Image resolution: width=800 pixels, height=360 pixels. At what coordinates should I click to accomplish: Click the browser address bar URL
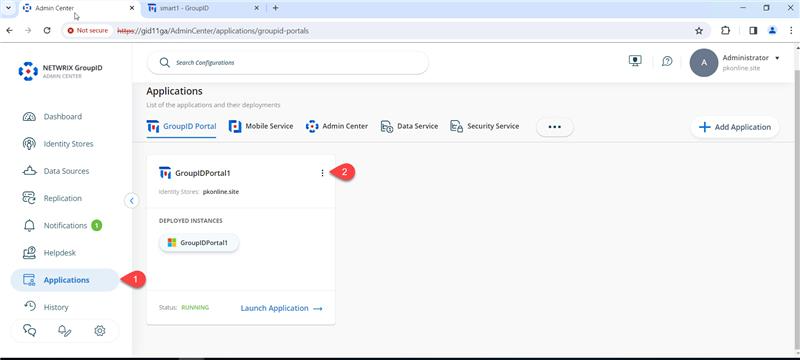[213, 31]
